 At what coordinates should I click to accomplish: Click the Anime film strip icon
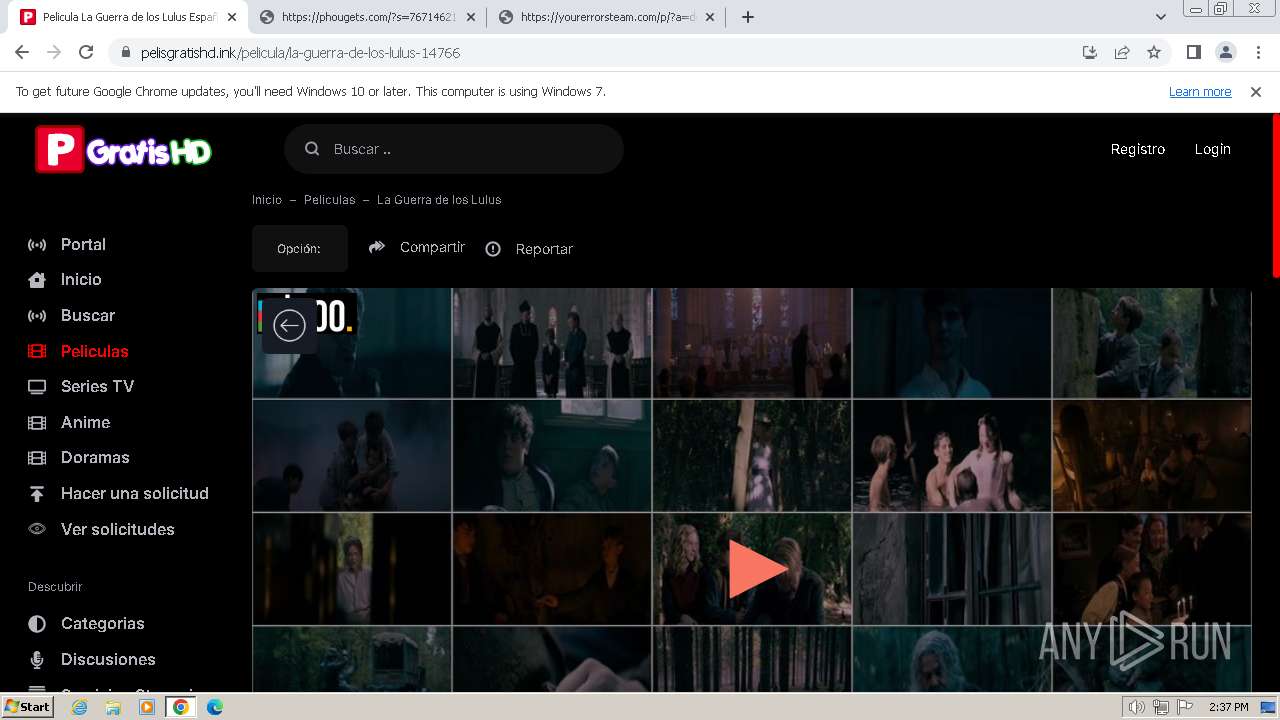(37, 422)
